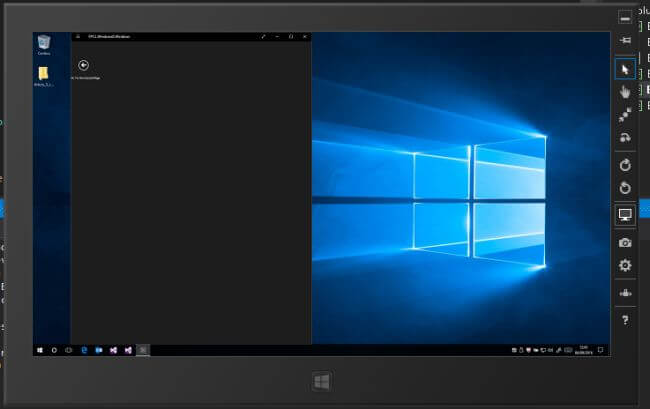Viewport: 650px width, 409px height.
Task: Select pinch/zoom touch mode tool
Action: tap(625, 115)
